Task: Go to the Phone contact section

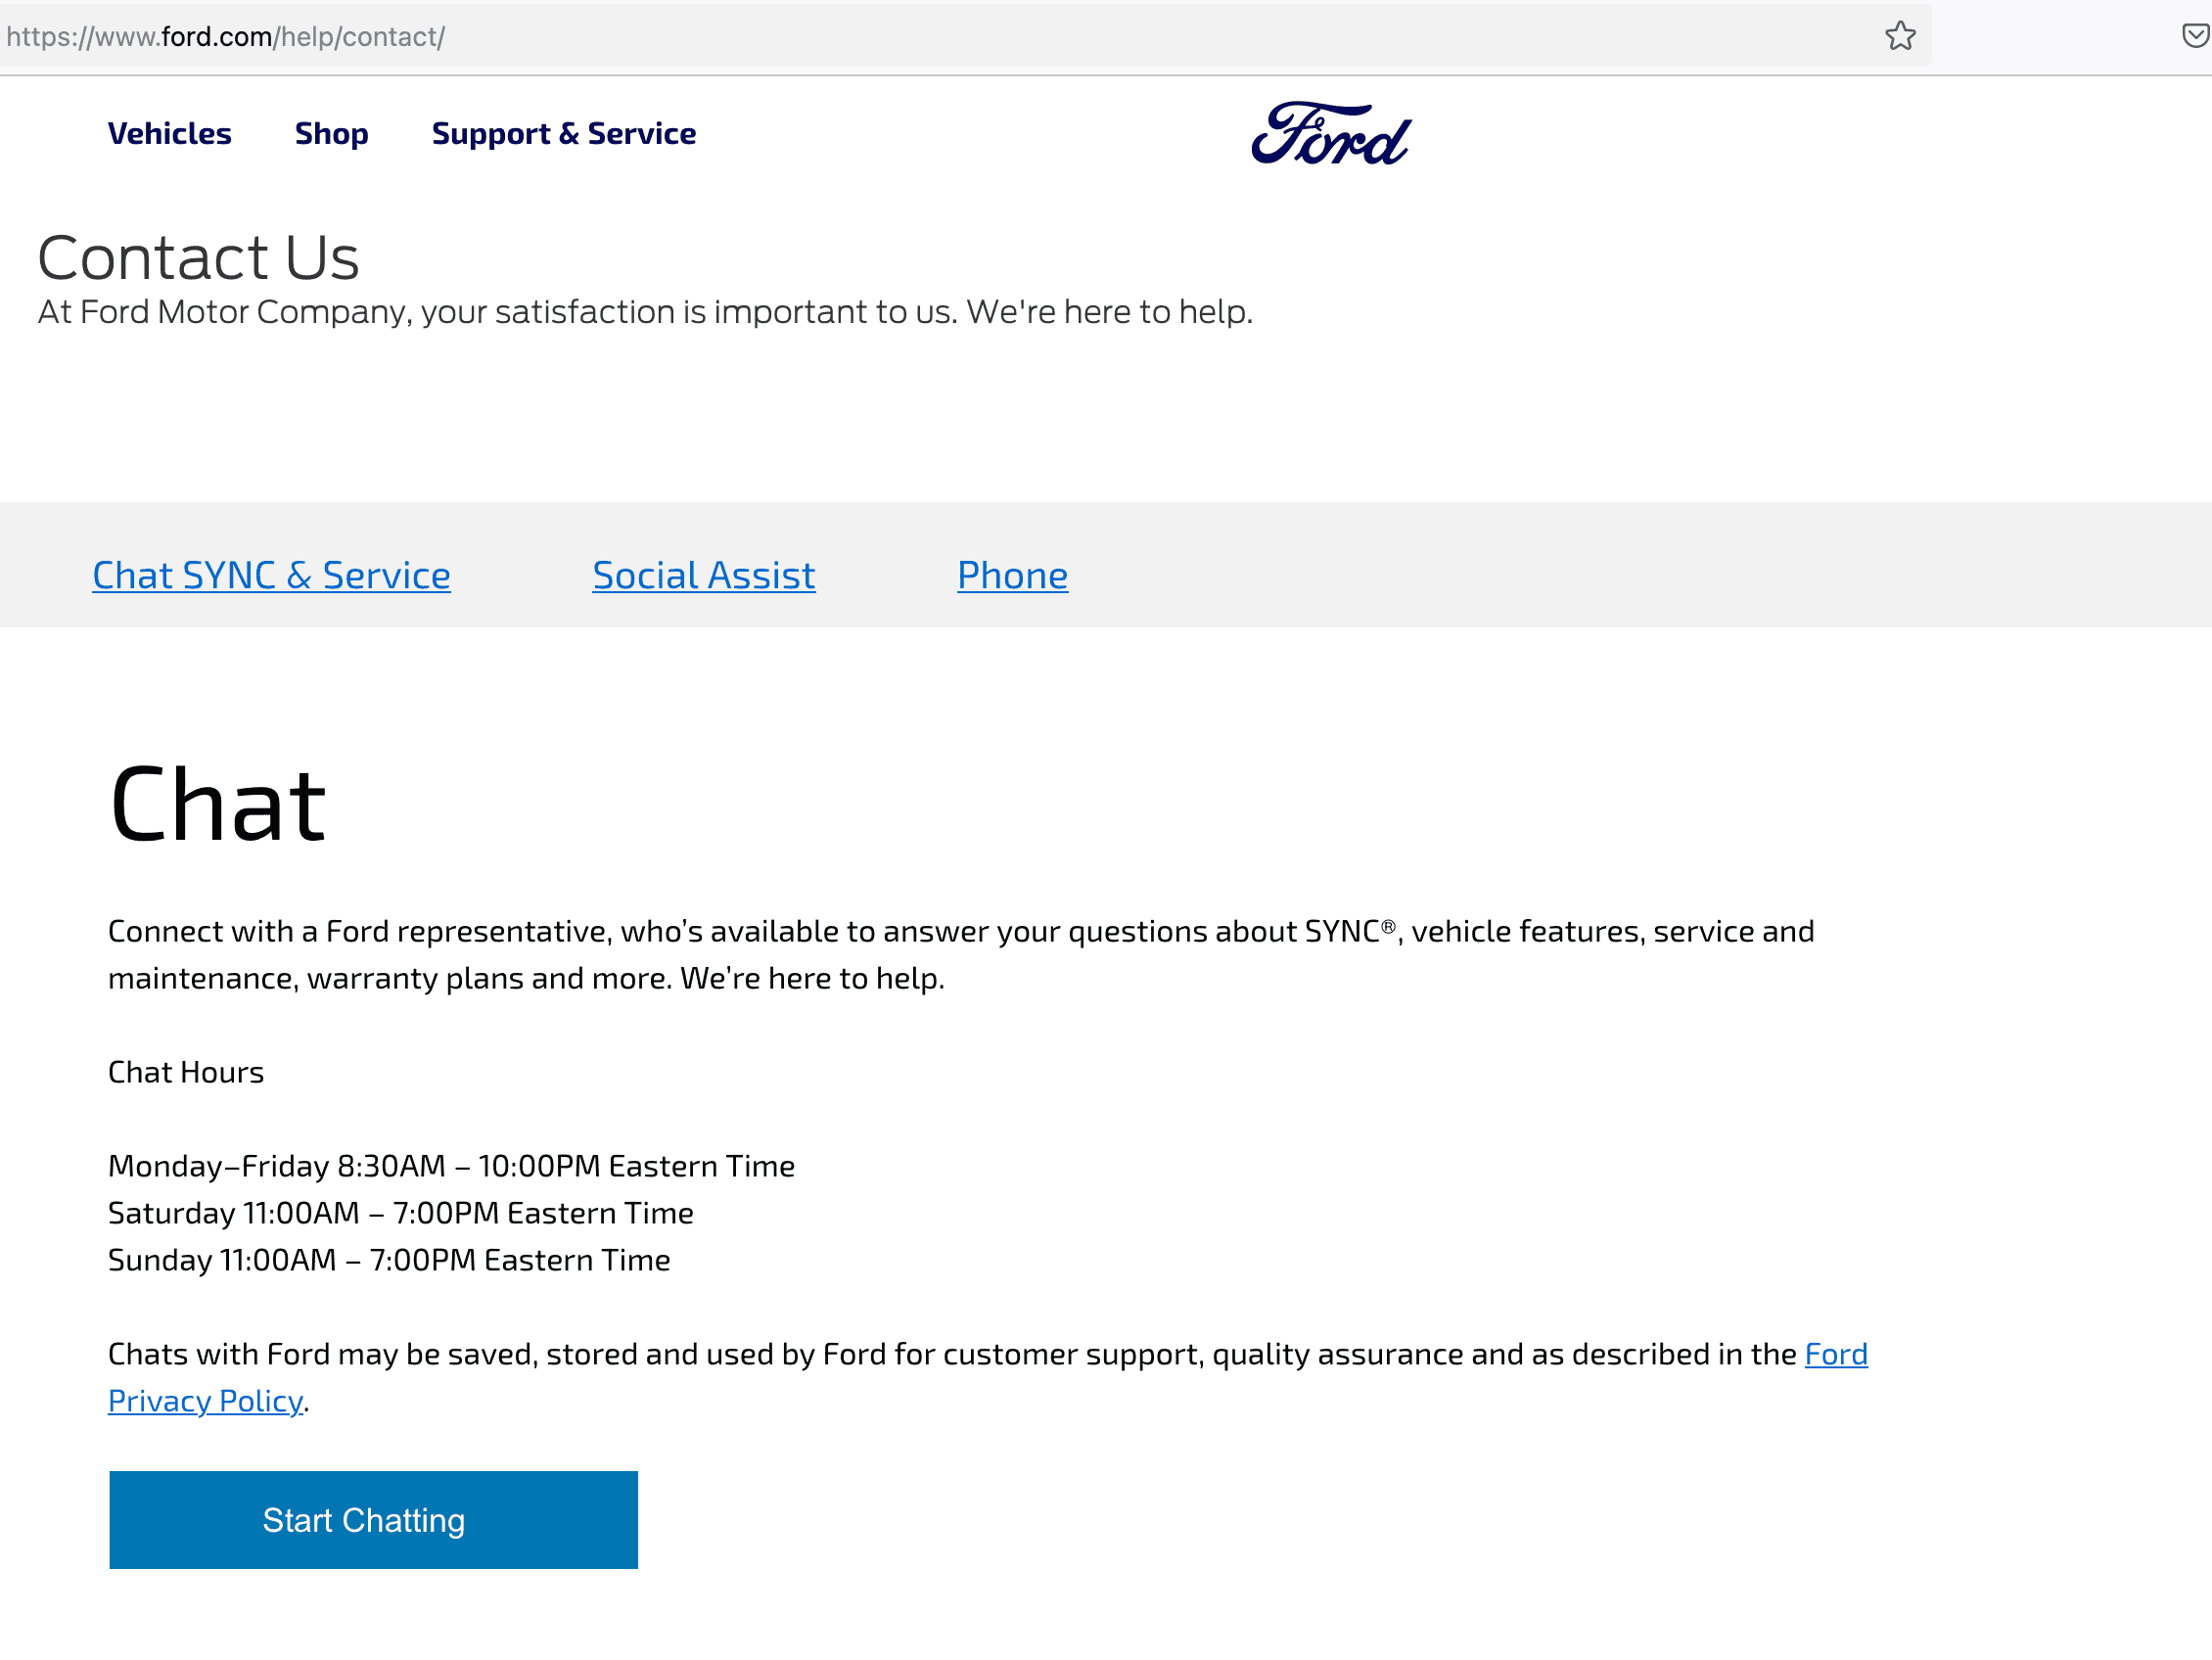Action: click(1013, 576)
